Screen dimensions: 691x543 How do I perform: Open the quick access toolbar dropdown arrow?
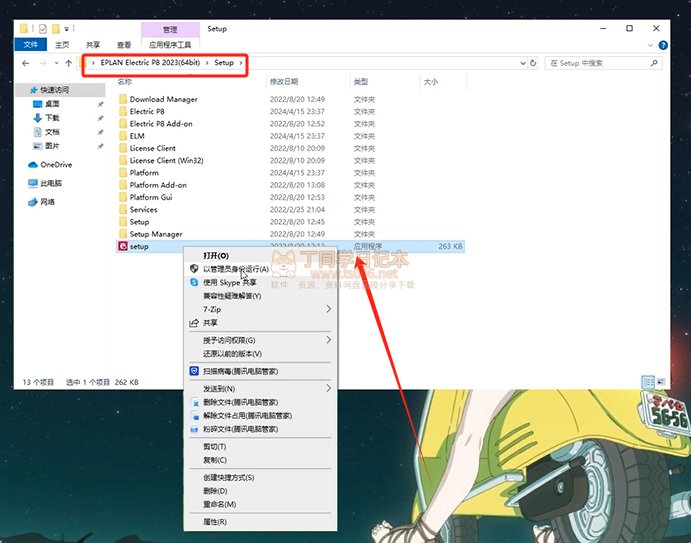[67, 29]
